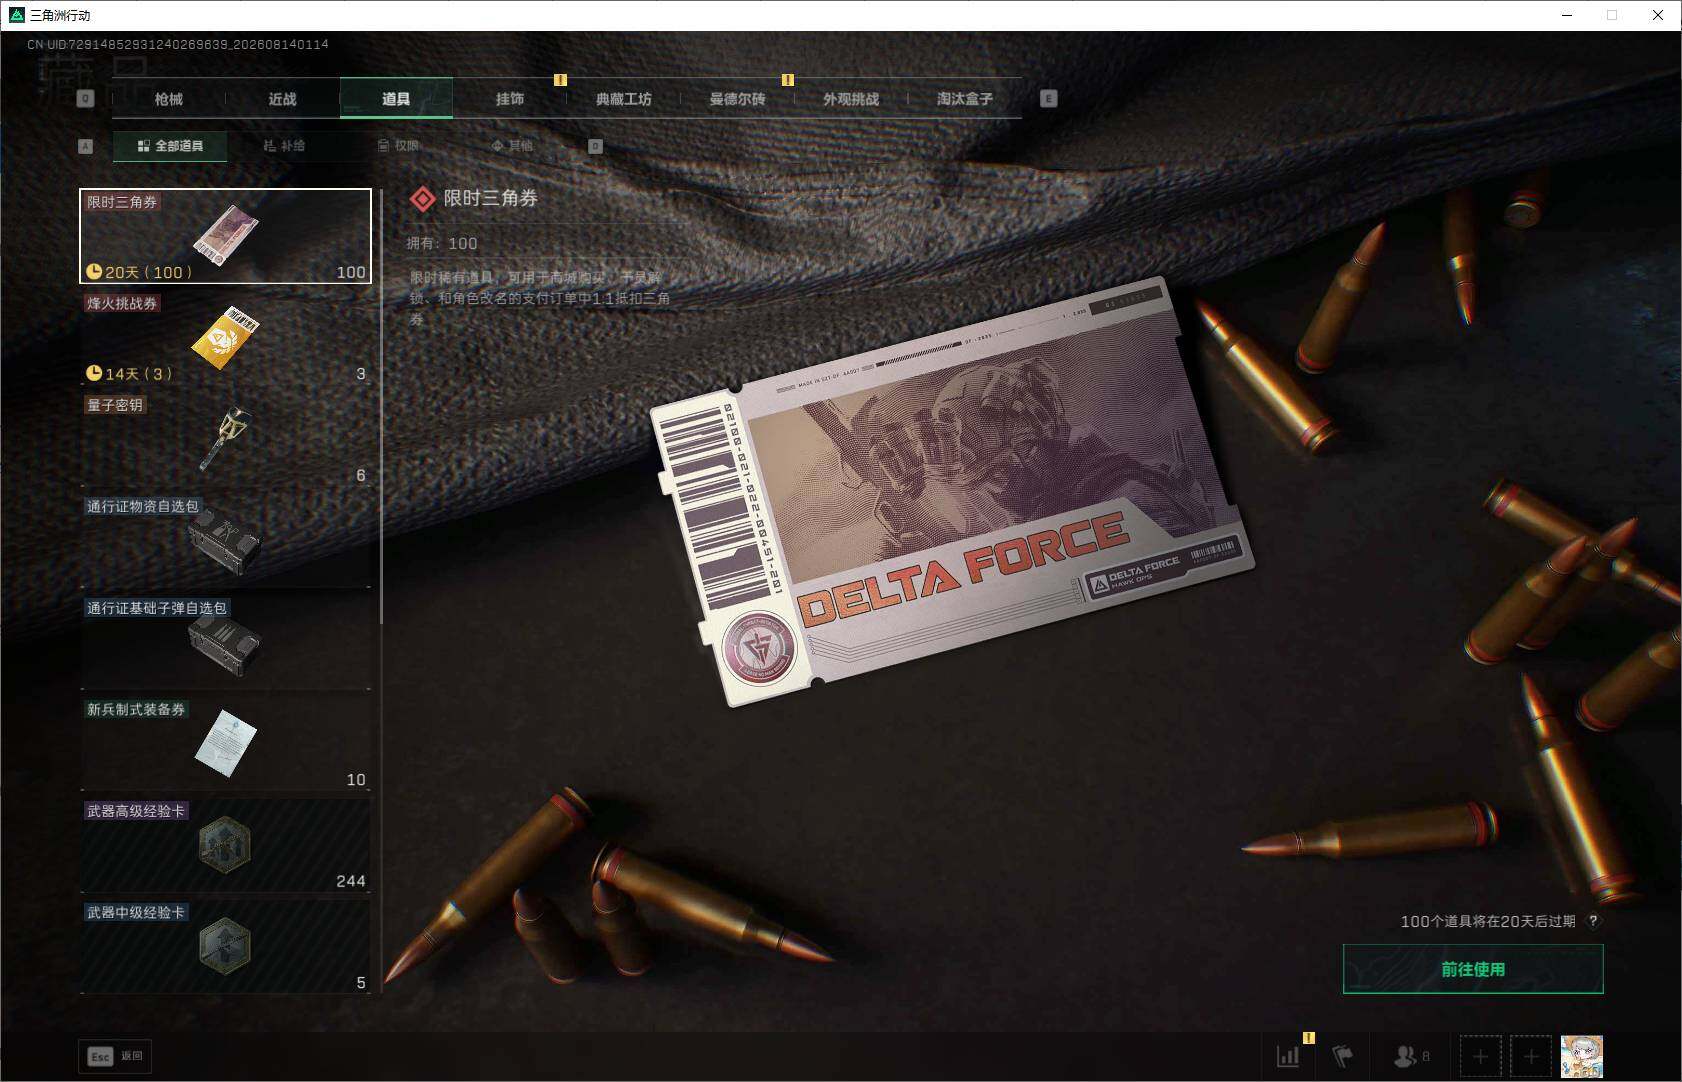The width and height of the screenshot is (1682, 1082).
Task: Switch to the 近战 tab
Action: [x=283, y=99]
